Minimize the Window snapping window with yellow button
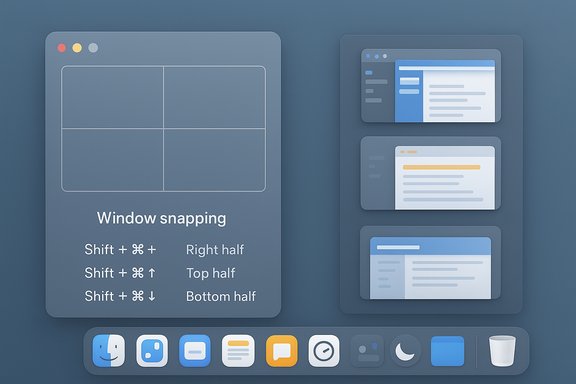The height and width of the screenshot is (384, 576). [x=77, y=48]
